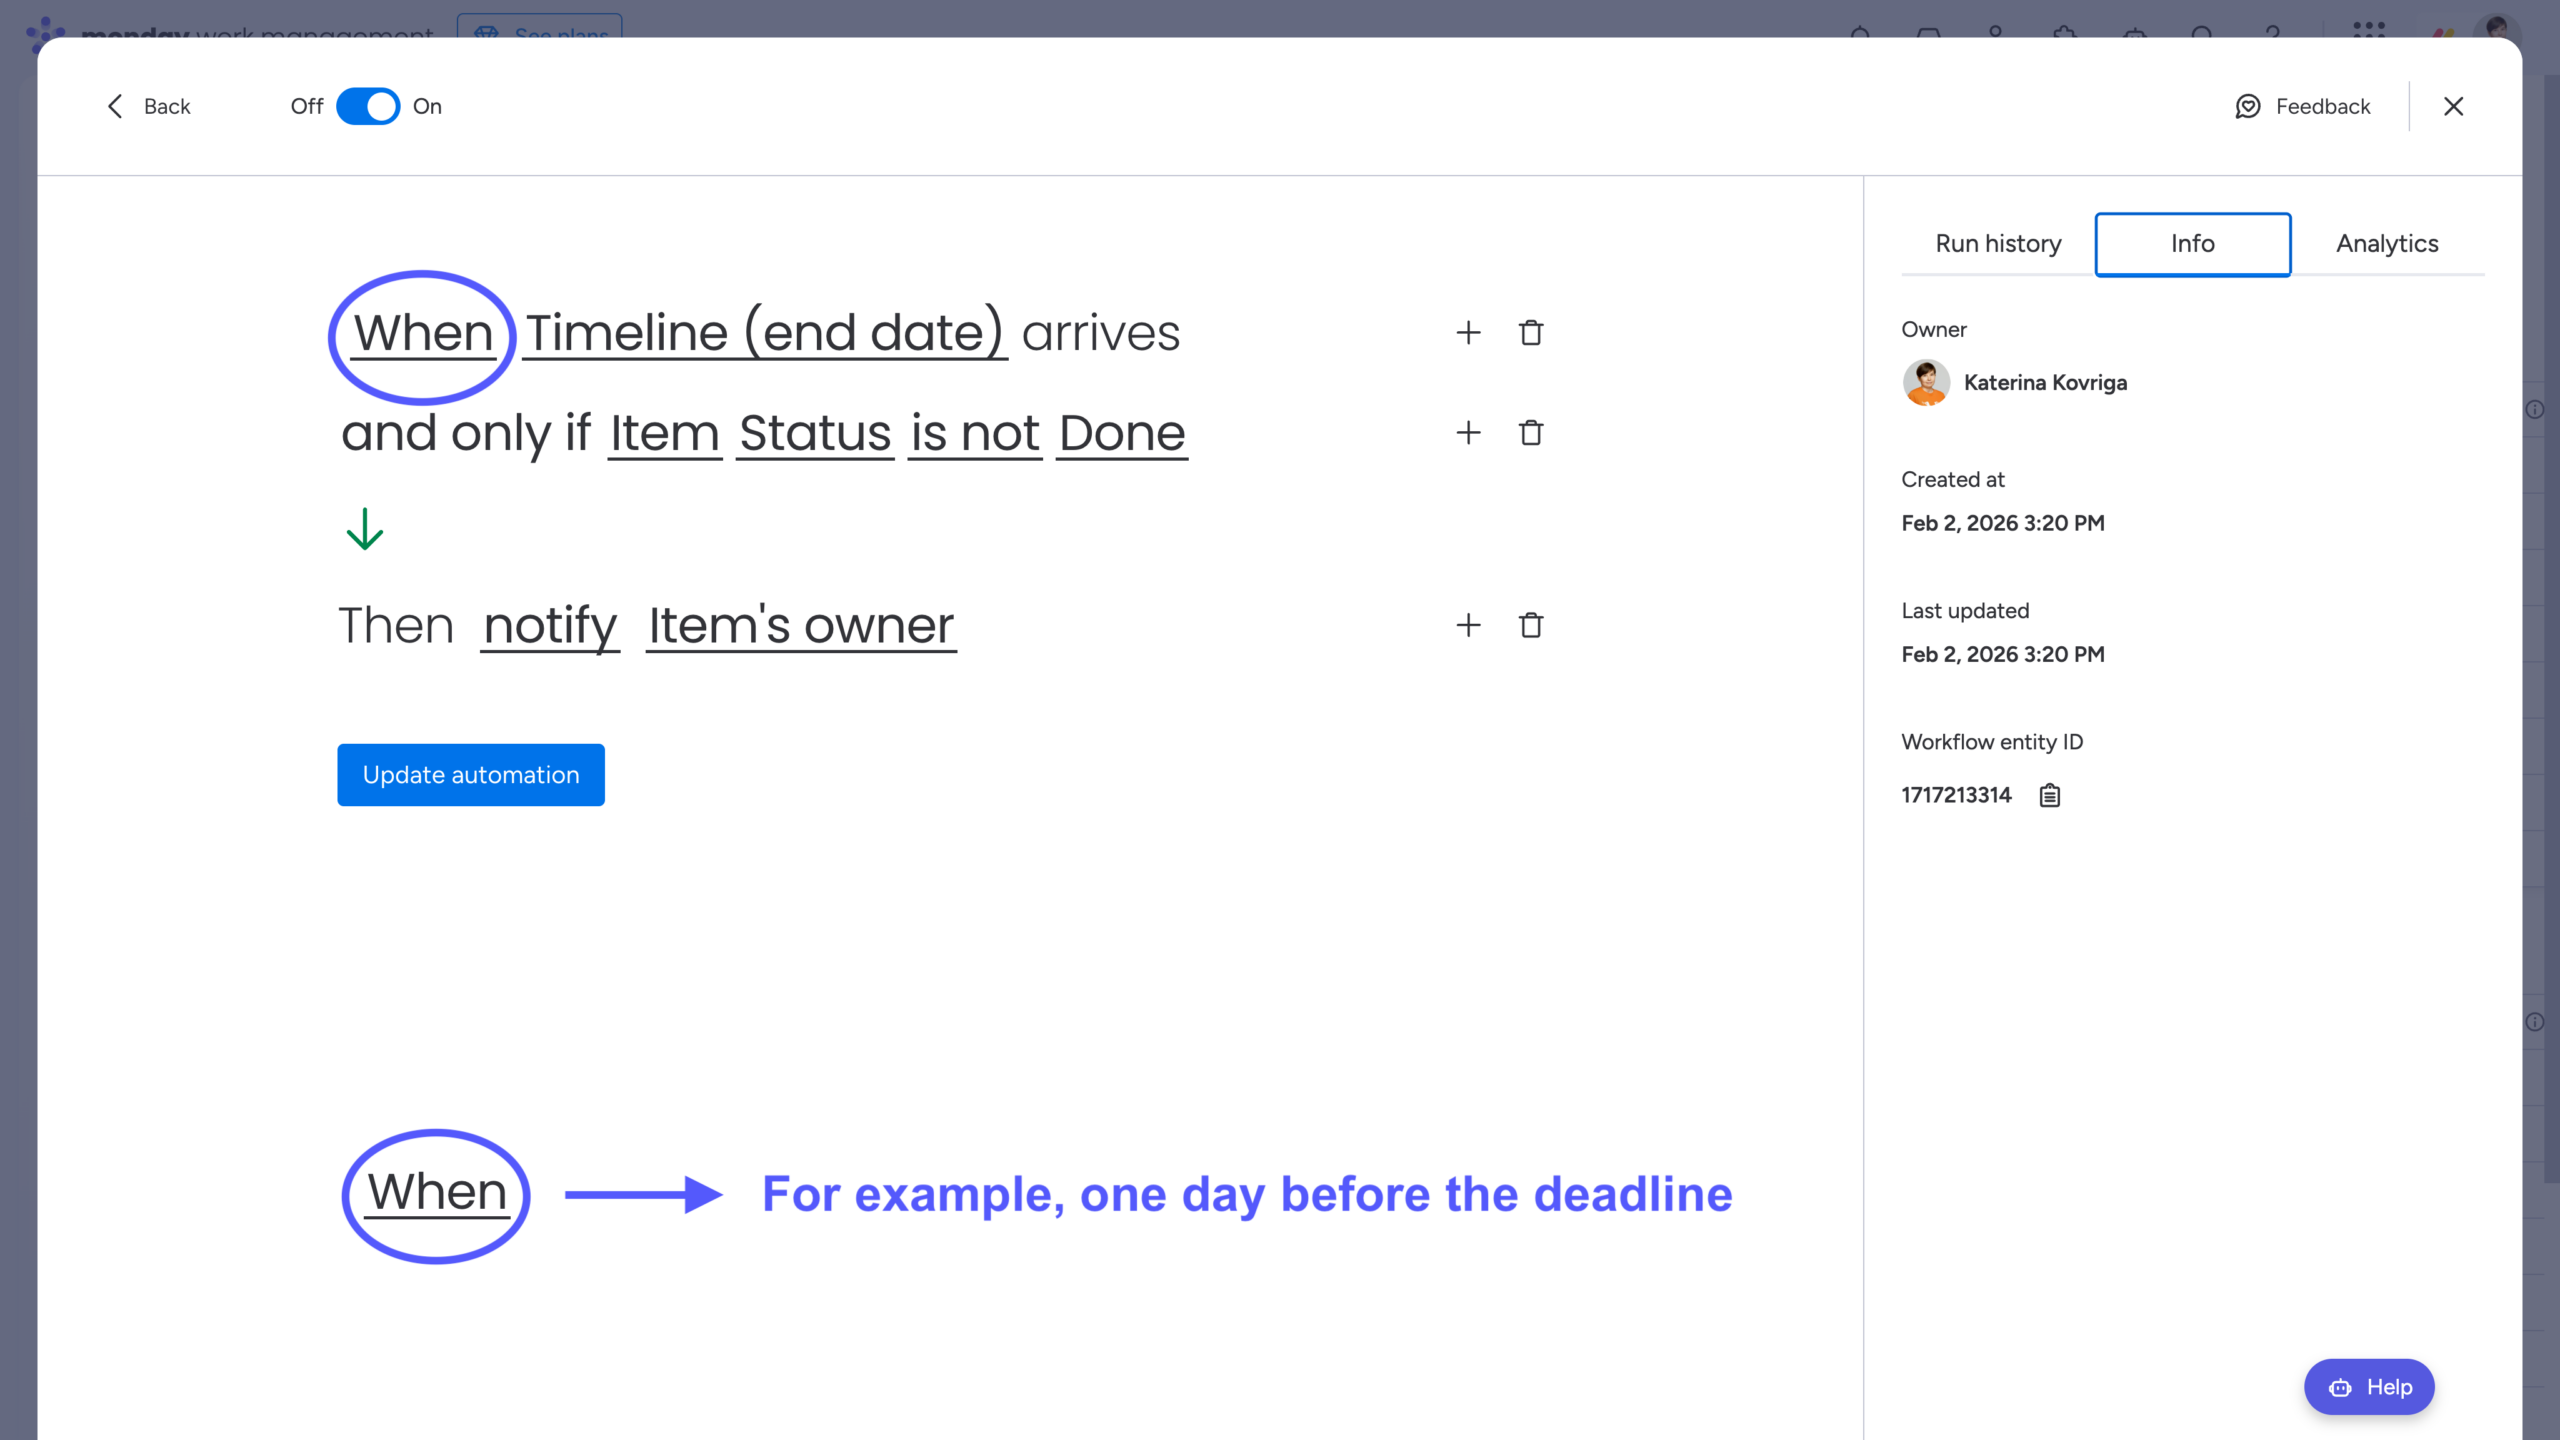Switch to the Analytics tab
Image resolution: width=2560 pixels, height=1440 pixels.
(x=2386, y=243)
